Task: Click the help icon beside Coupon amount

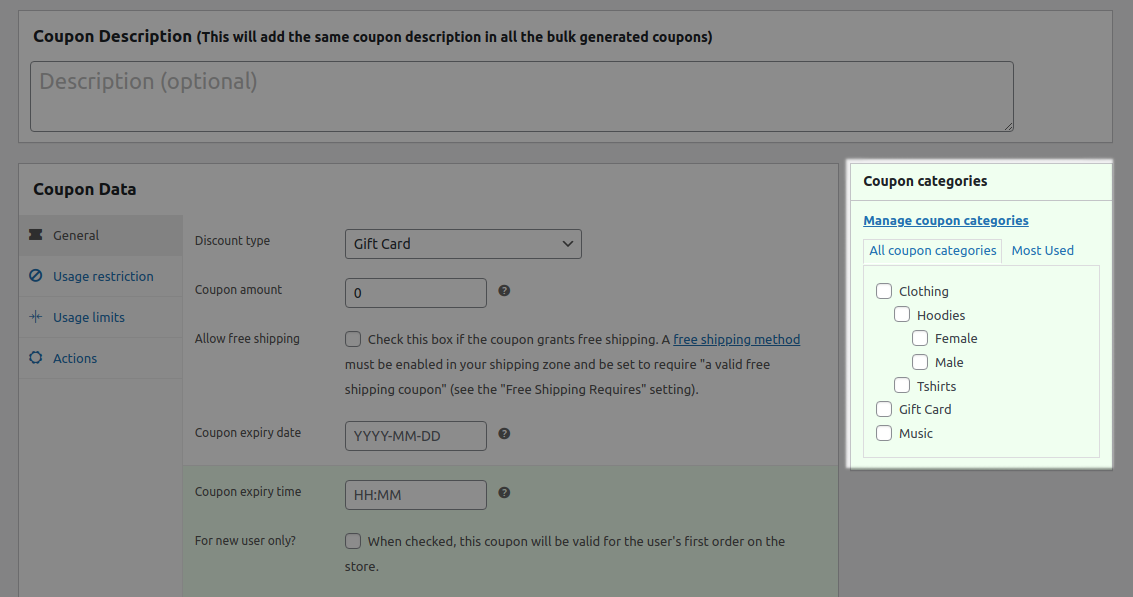Action: click(x=504, y=290)
